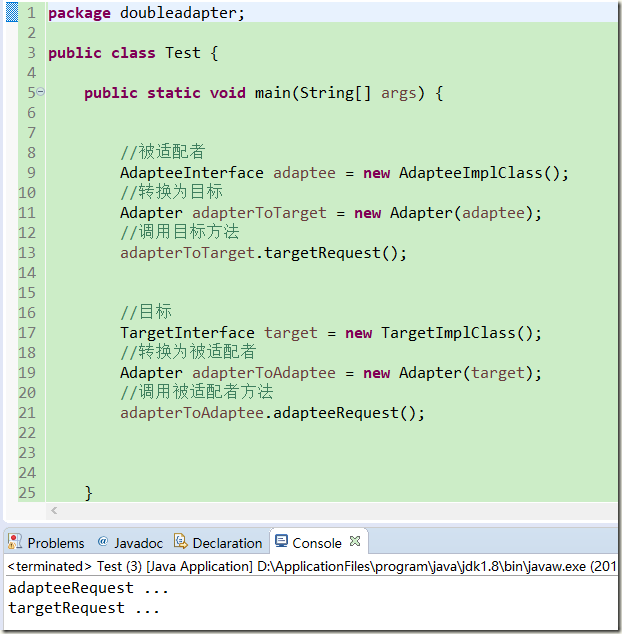
Task: Click 'String[]' parameter type on line 5
Action: [335, 93]
